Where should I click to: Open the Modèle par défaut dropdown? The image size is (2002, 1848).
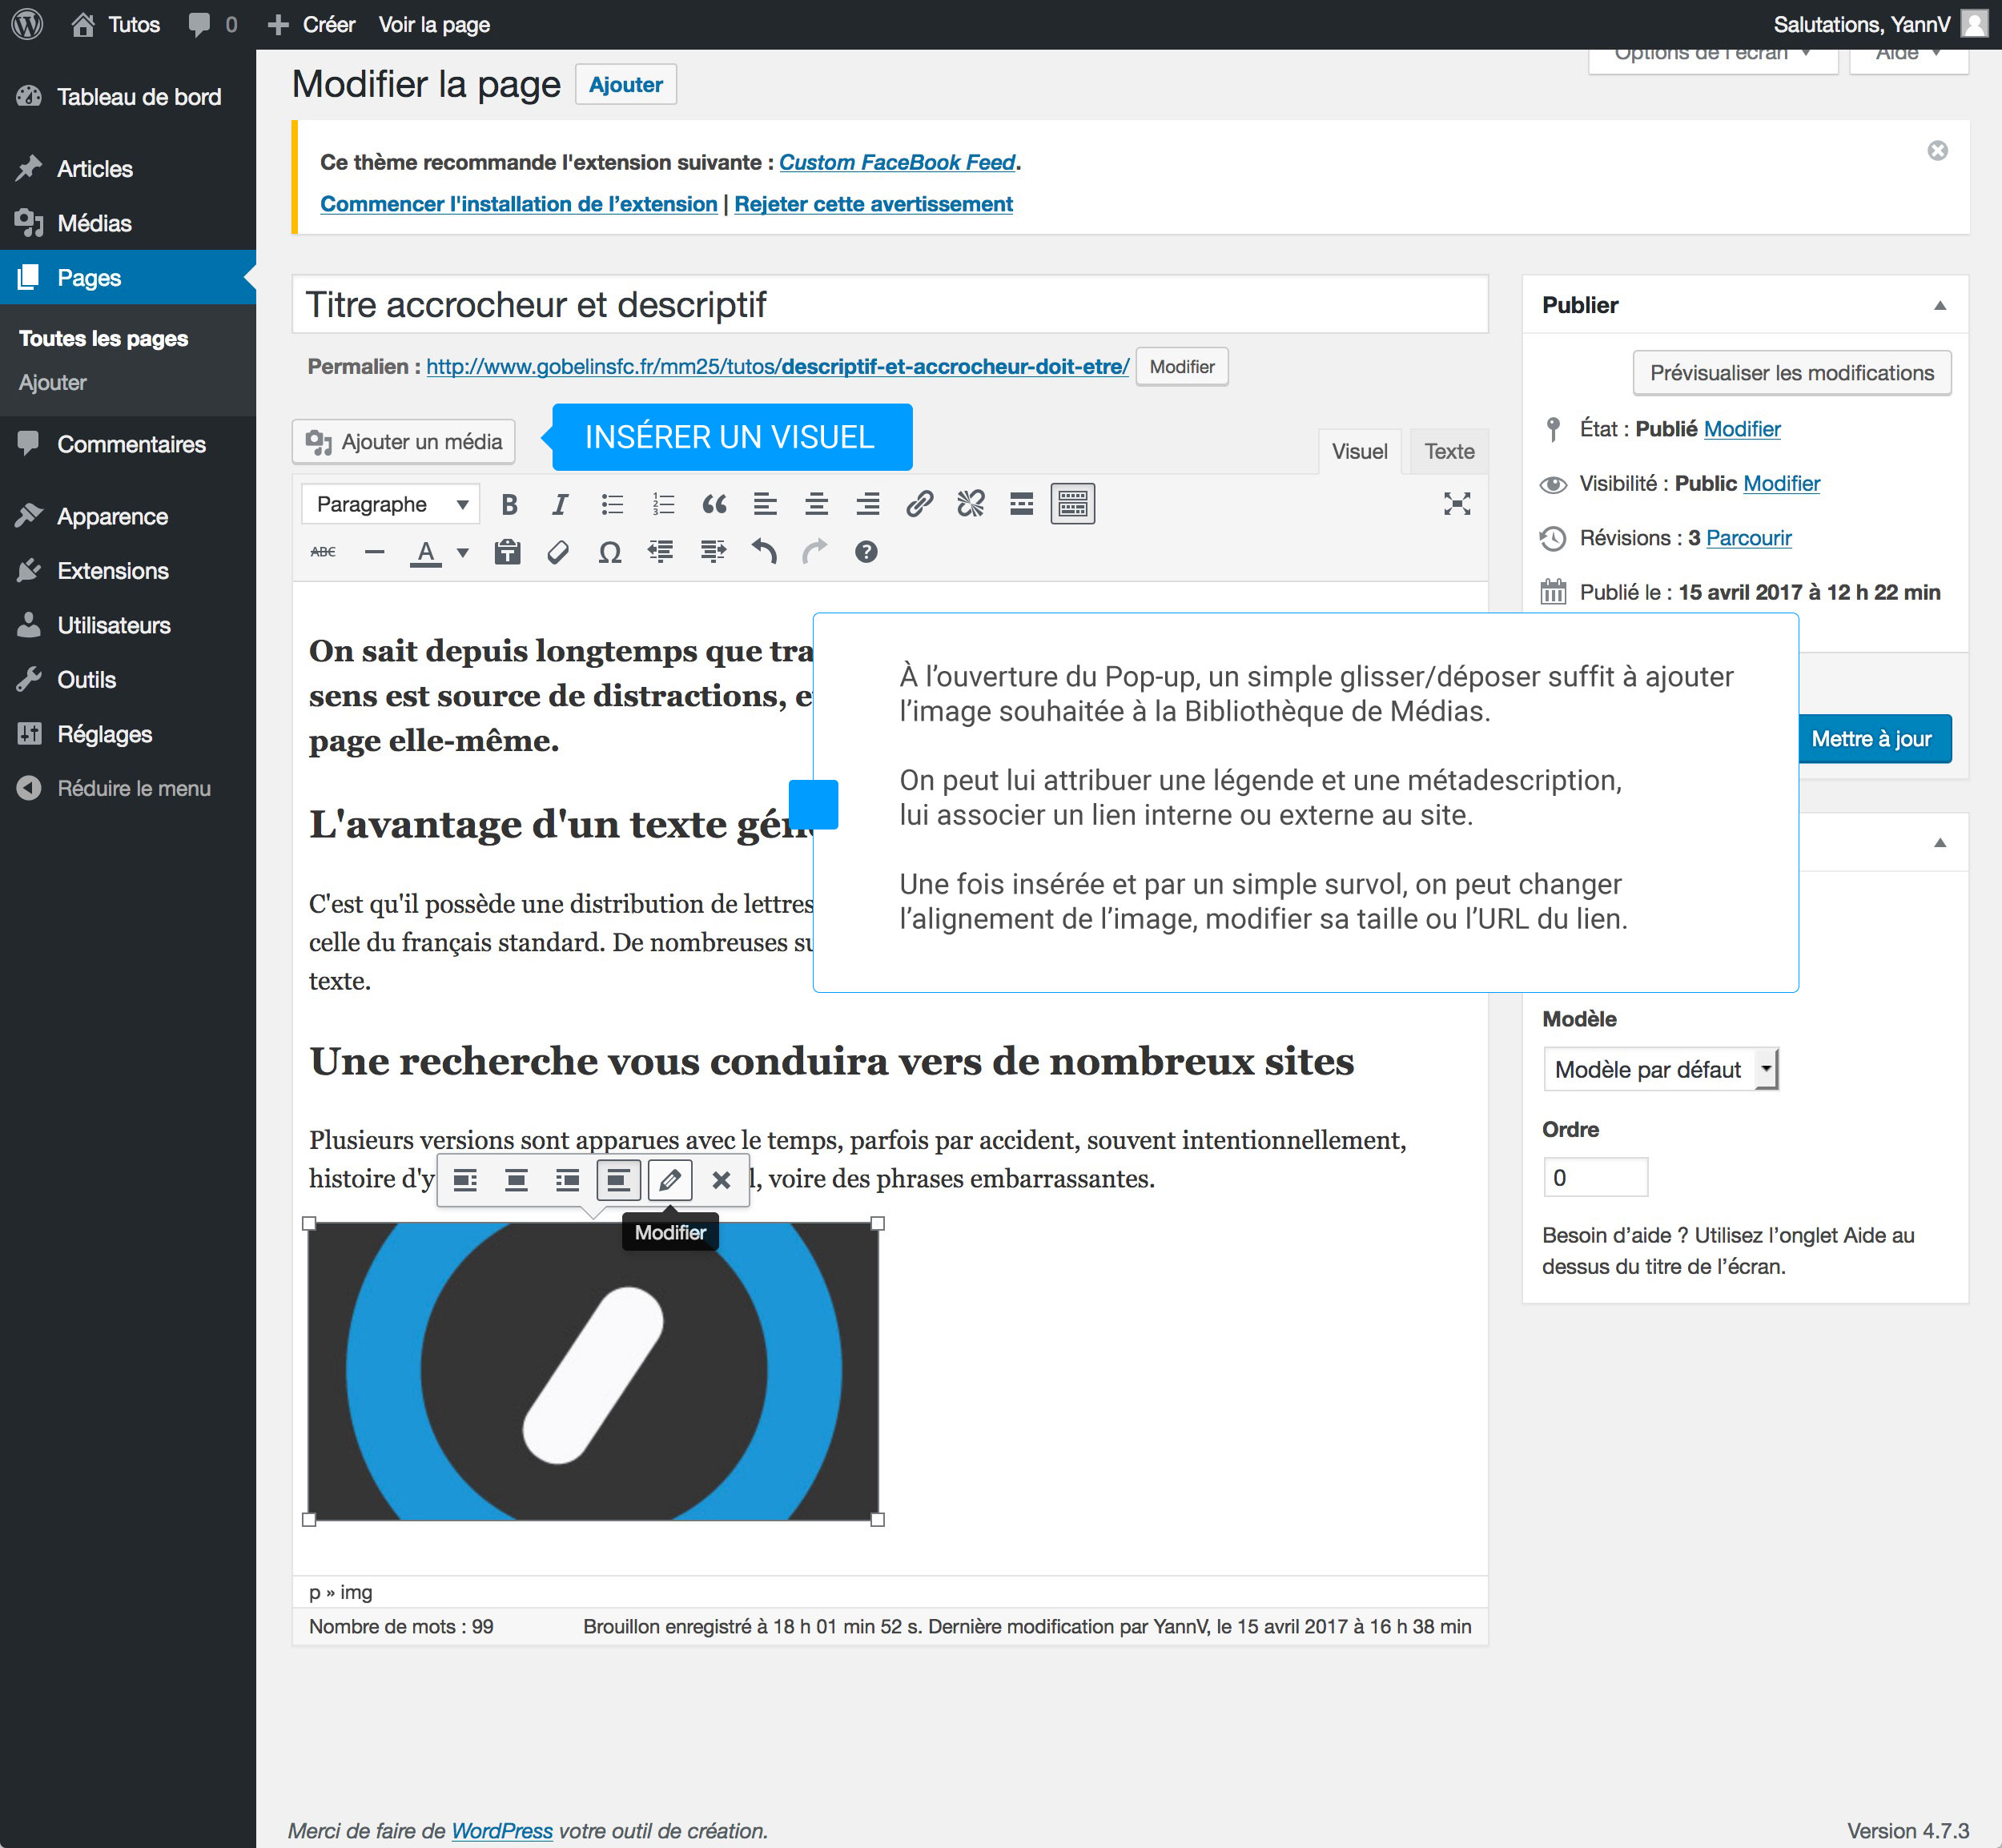pos(1661,1070)
